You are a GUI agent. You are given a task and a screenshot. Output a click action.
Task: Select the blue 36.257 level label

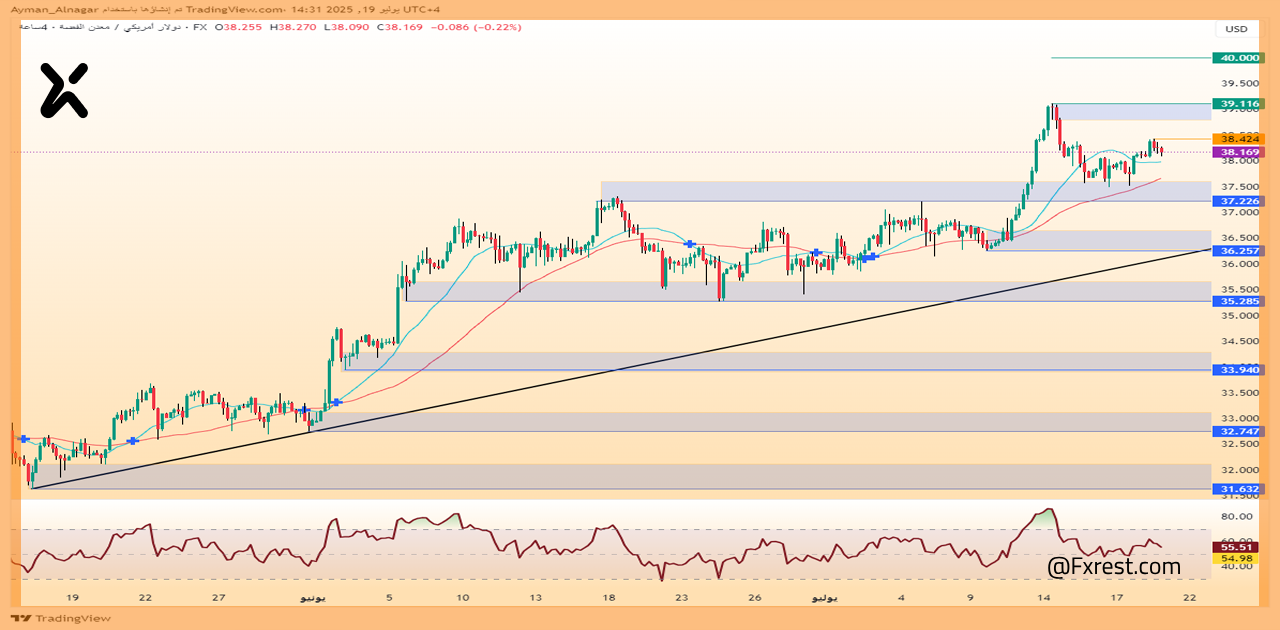(1238, 250)
